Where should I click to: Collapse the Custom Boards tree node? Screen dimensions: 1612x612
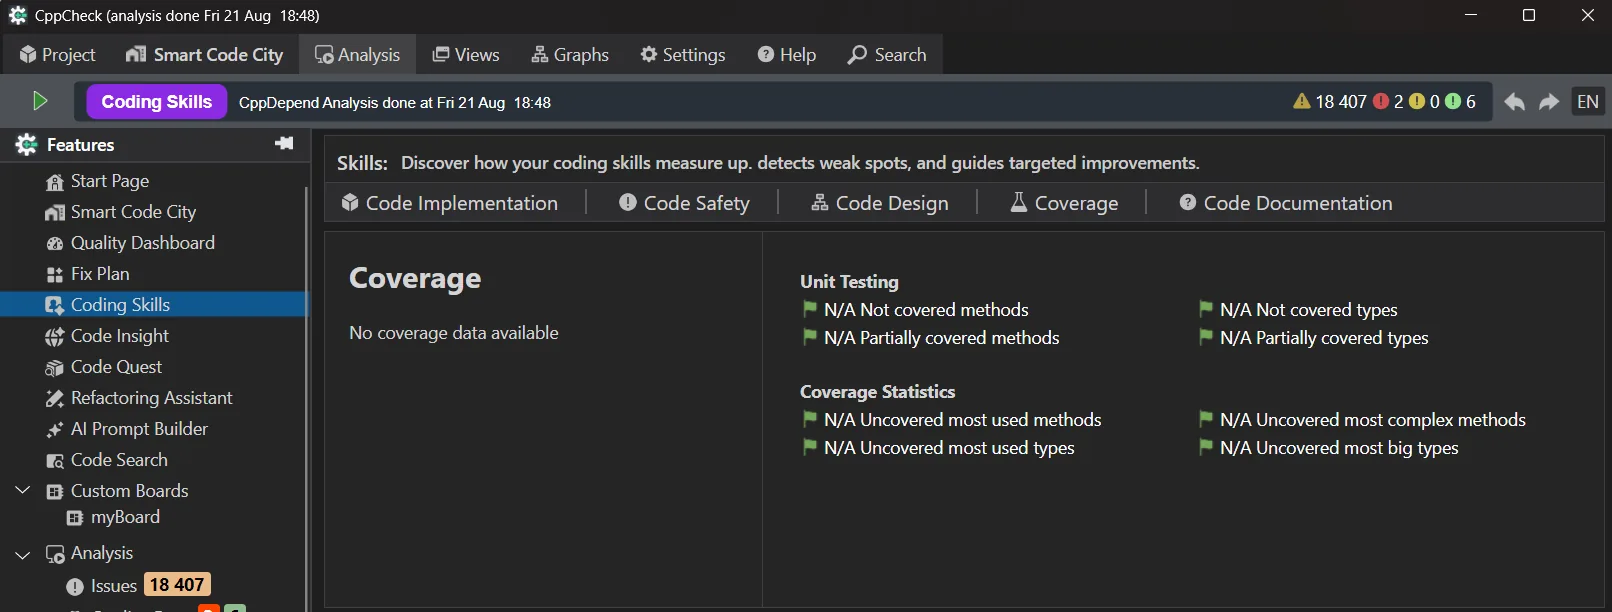pyautogui.click(x=23, y=491)
